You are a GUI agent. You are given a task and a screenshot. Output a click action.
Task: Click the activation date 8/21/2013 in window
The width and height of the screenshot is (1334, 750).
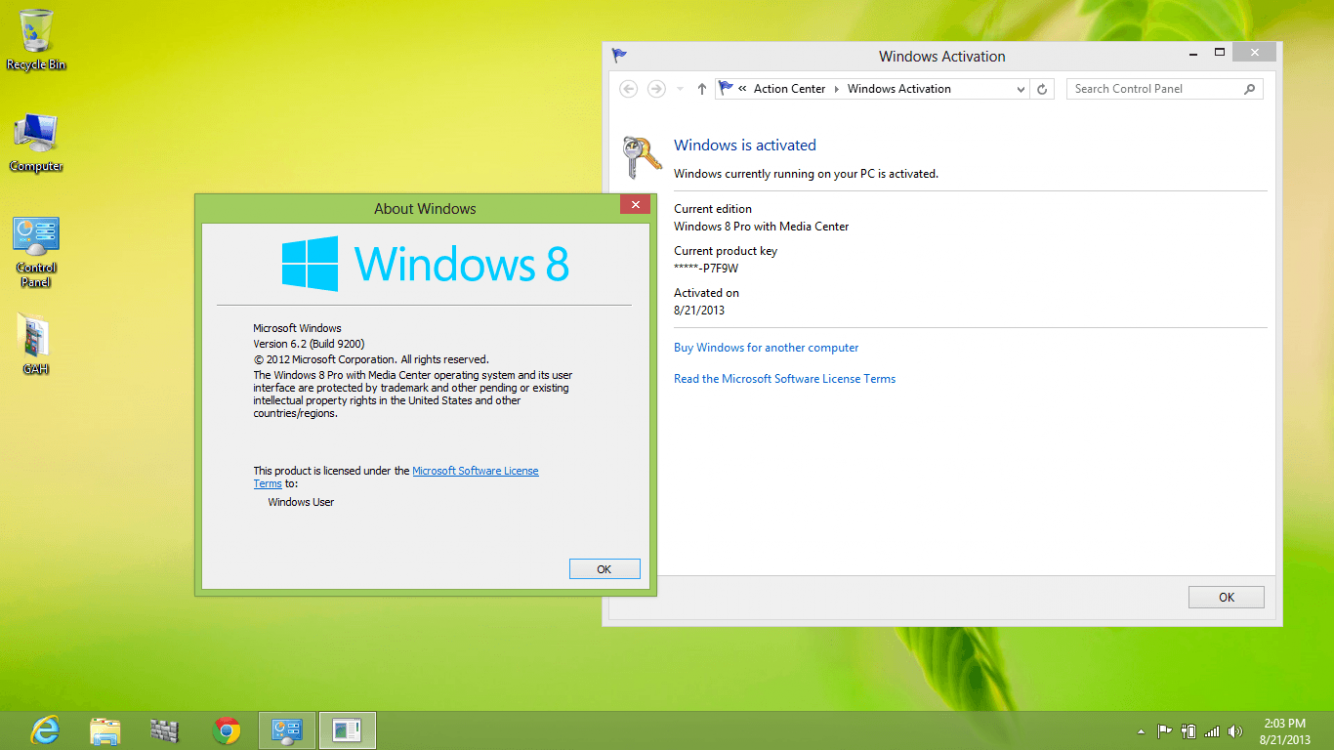(699, 310)
